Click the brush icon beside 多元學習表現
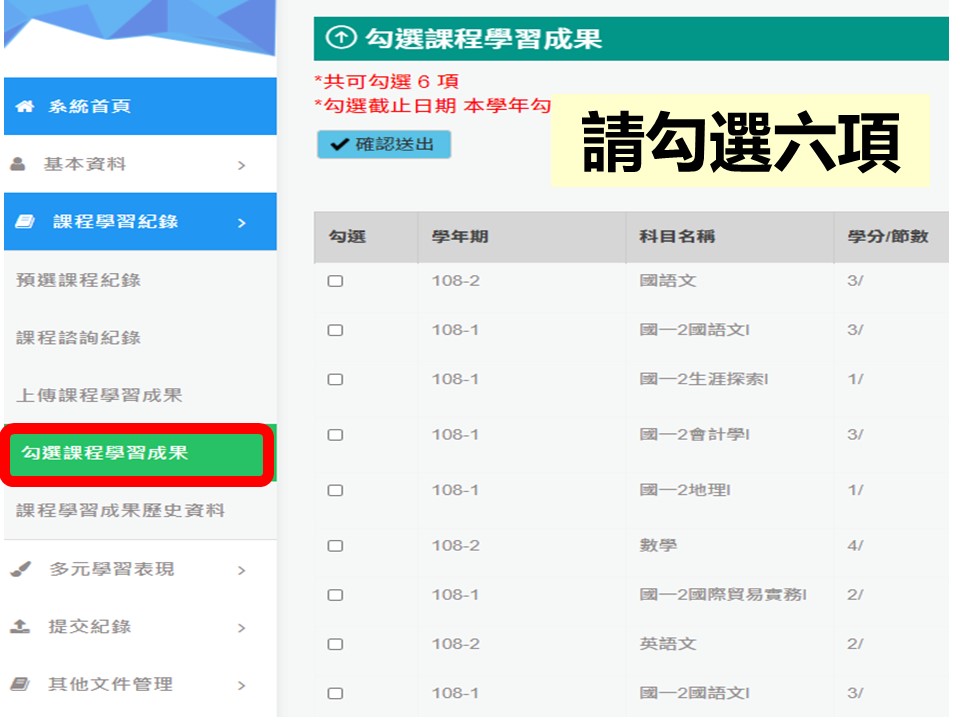The height and width of the screenshot is (720, 960). tap(20, 569)
